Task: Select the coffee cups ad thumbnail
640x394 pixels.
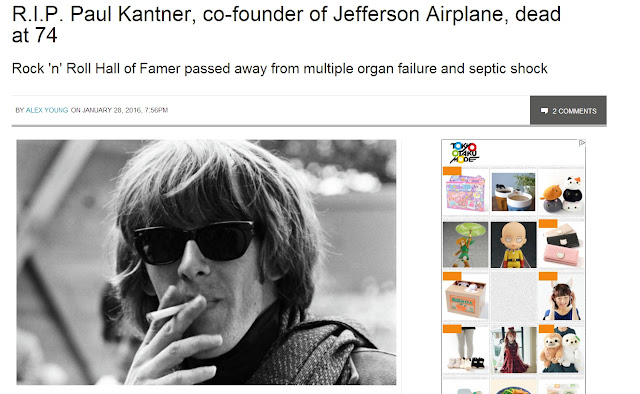Action: click(x=513, y=192)
